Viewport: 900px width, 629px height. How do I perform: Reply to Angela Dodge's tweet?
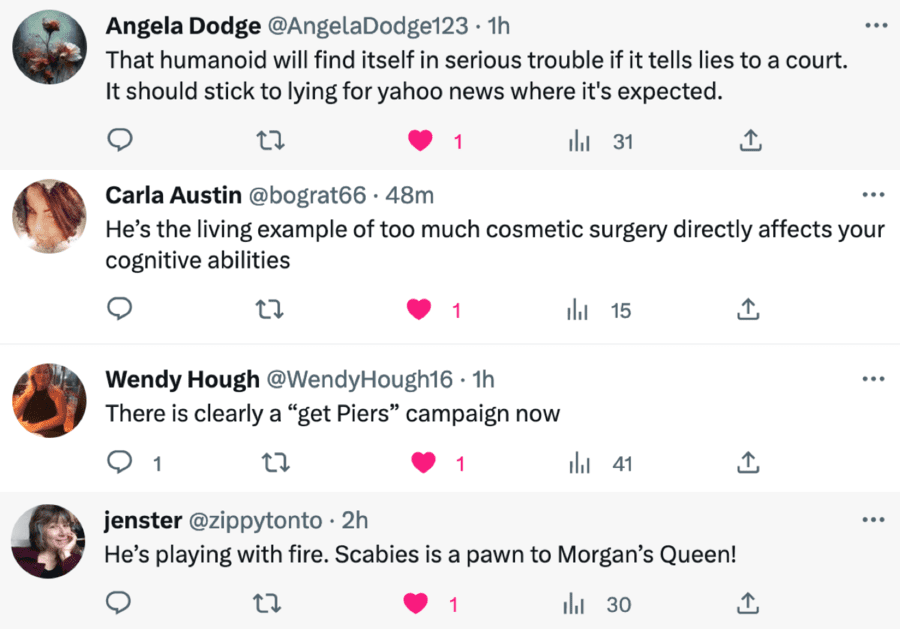click(120, 141)
